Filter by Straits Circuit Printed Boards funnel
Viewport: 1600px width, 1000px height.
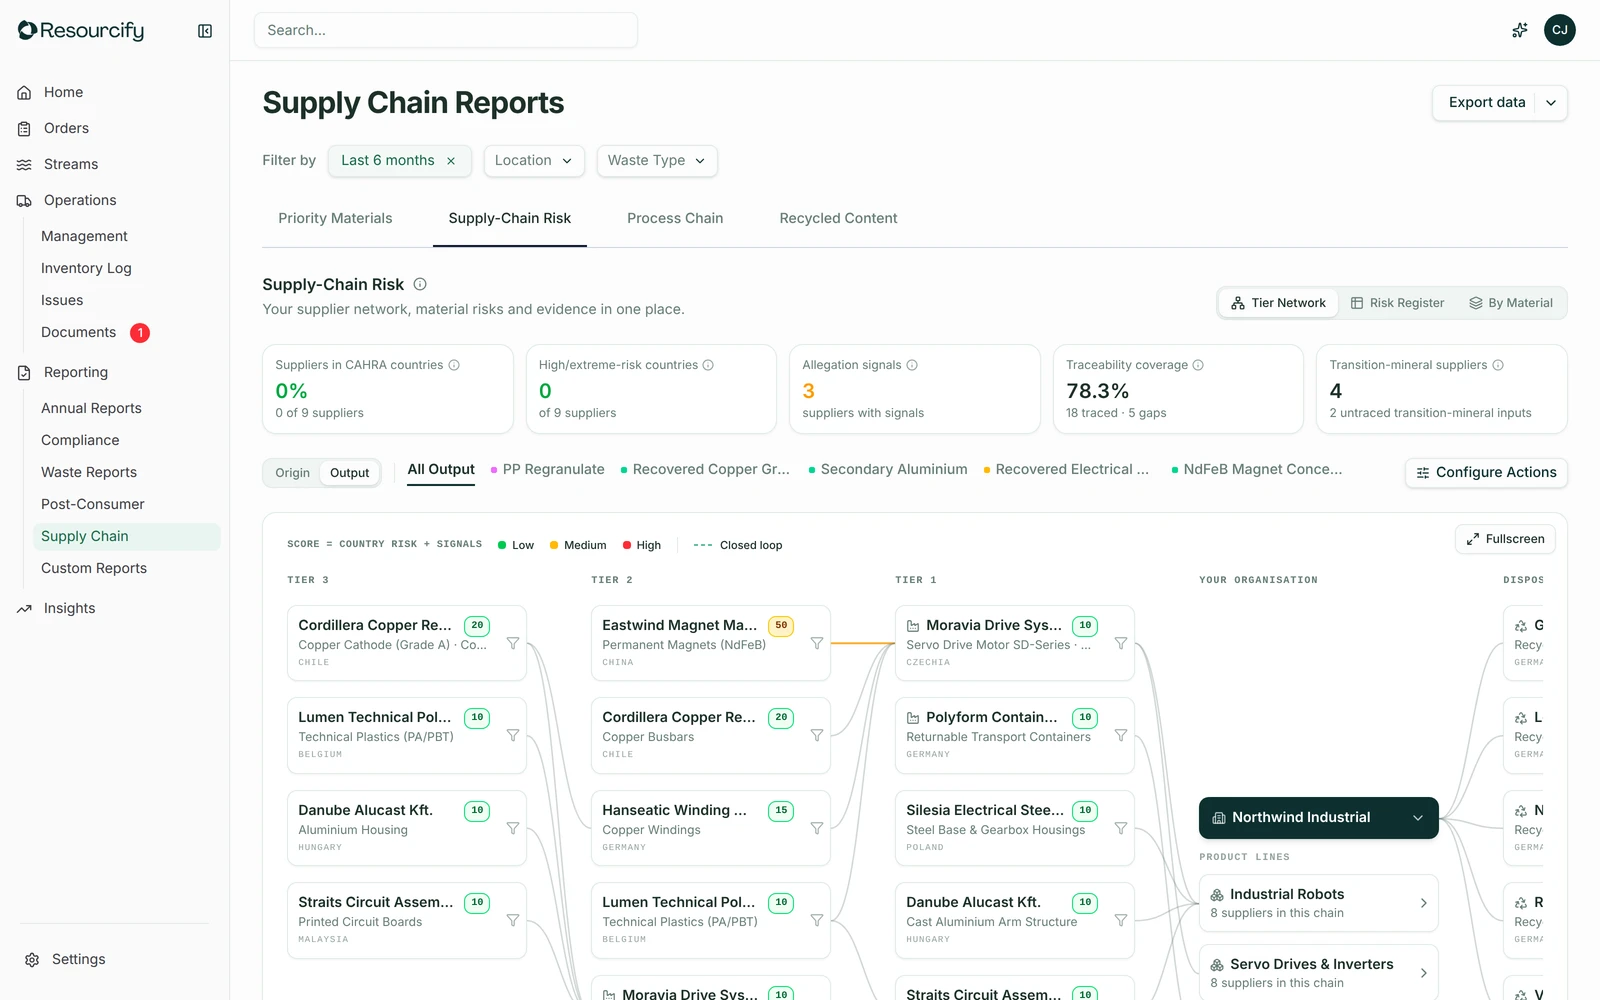513,920
